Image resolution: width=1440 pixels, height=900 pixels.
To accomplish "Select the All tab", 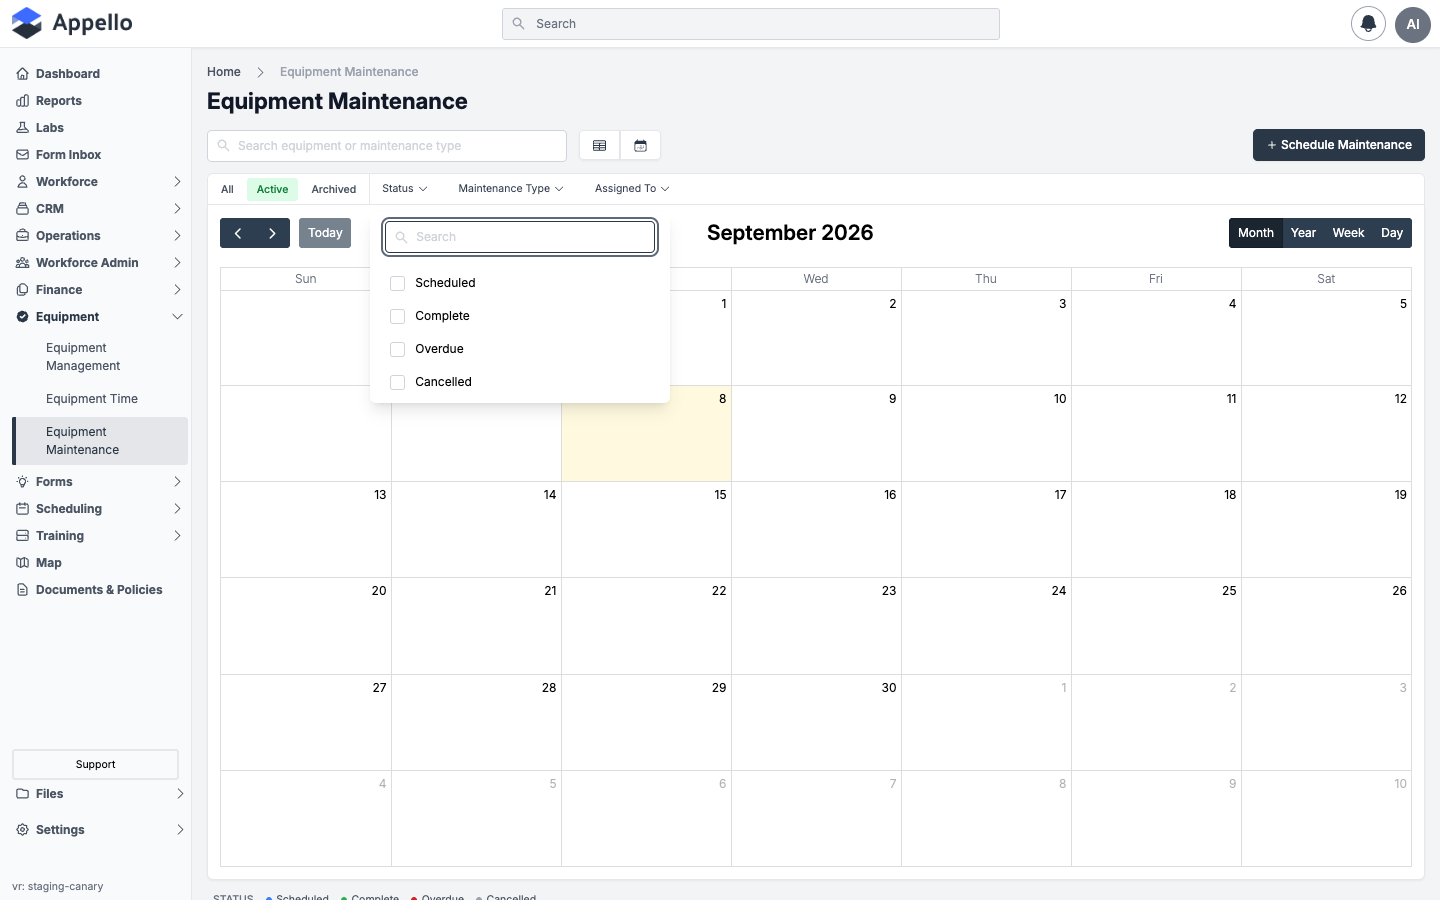I will pyautogui.click(x=227, y=189).
